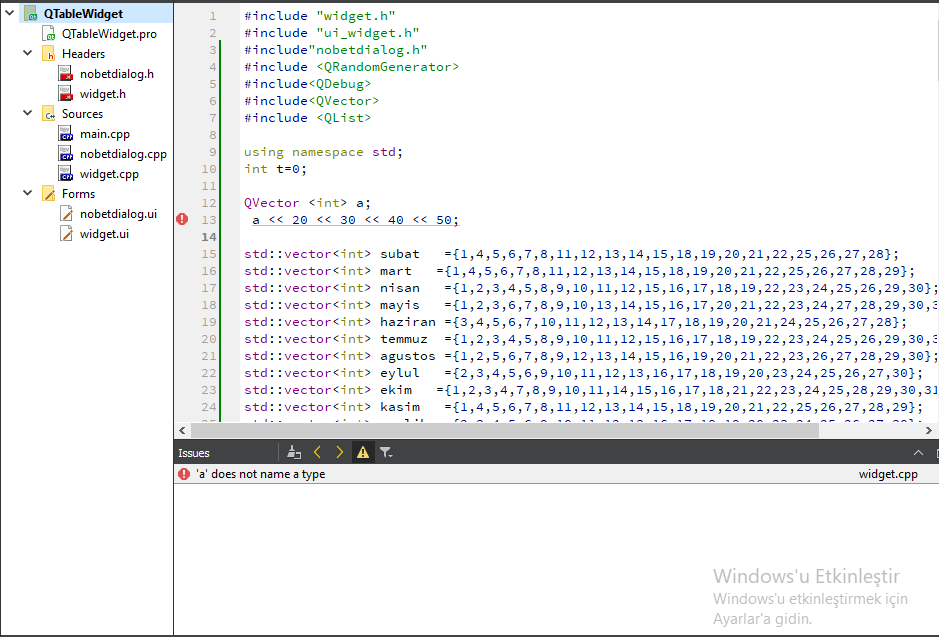939x637 pixels.
Task: Open the issues filter funnel dropdown
Action: [x=386, y=452]
